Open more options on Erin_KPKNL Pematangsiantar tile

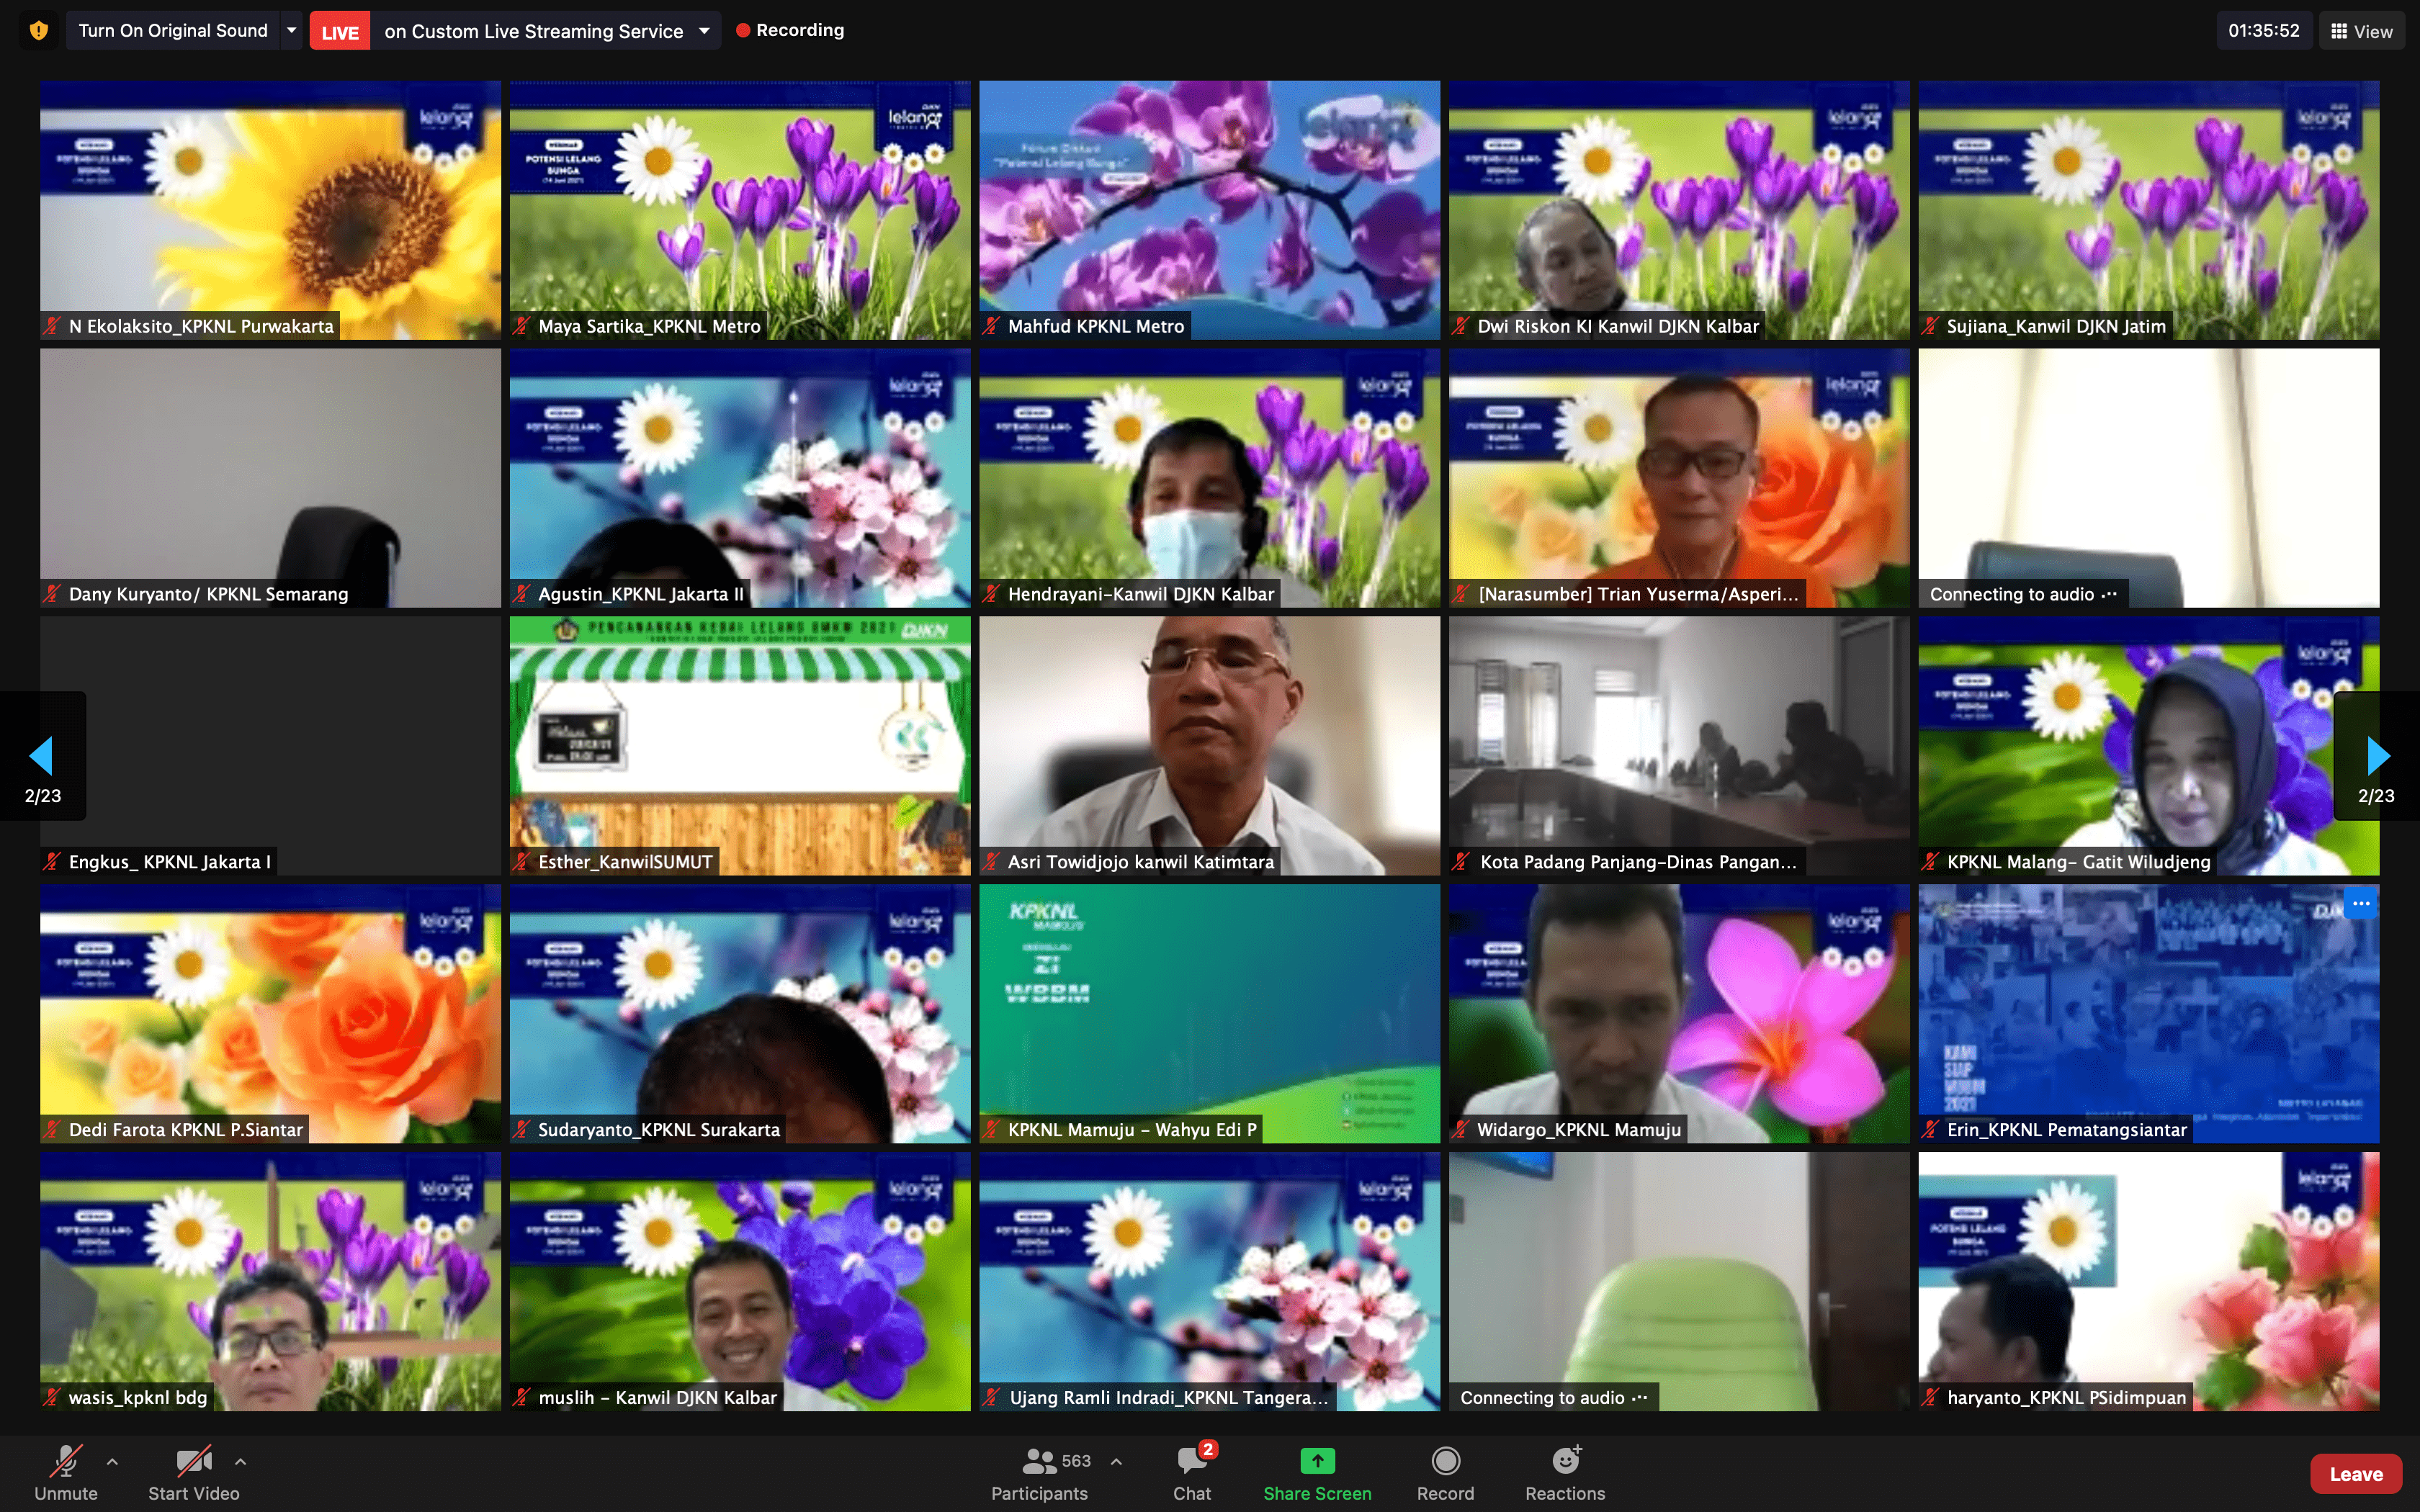coord(2360,904)
